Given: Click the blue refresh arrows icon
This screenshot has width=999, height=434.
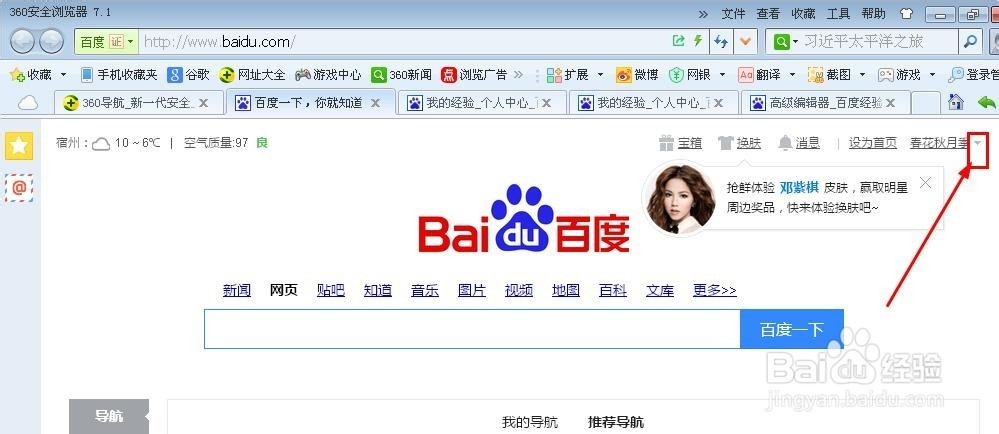Looking at the screenshot, I should (721, 42).
